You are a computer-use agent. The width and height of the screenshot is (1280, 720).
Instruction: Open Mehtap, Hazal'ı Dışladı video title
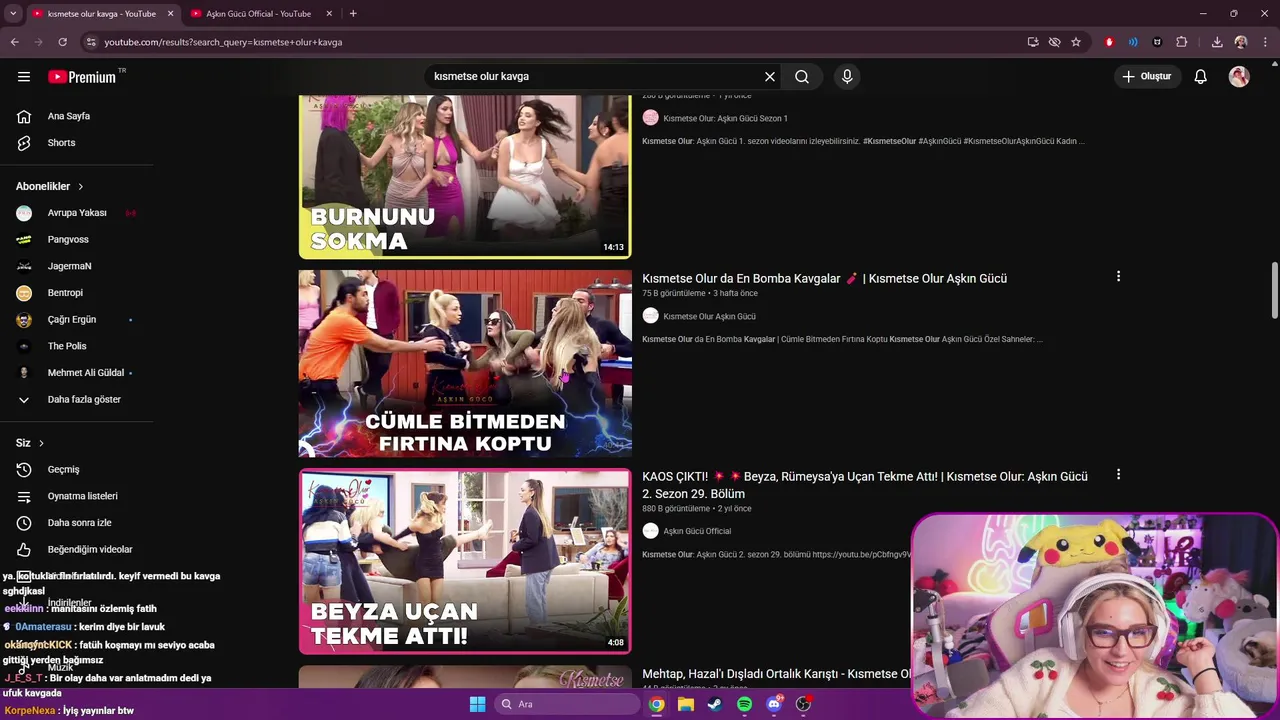point(776,674)
